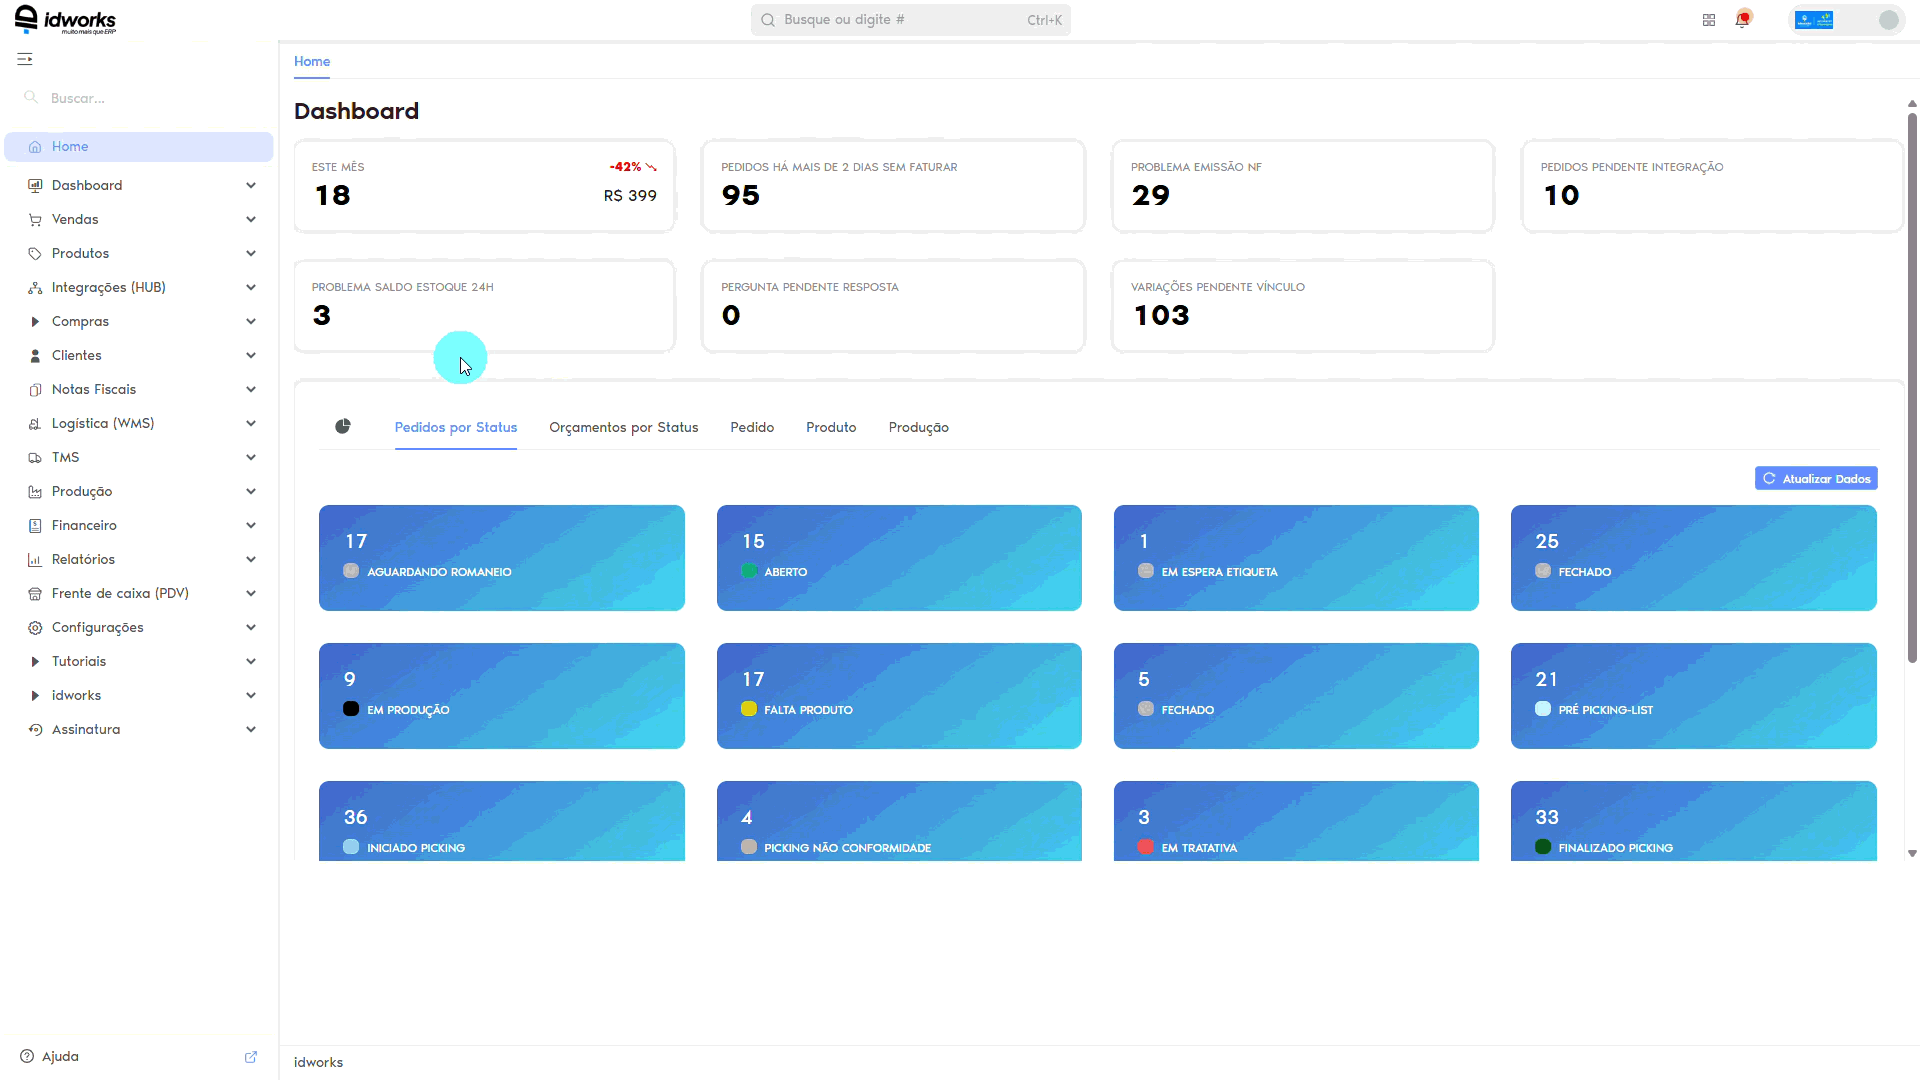1920x1080 pixels.
Task: Open Pedidos Pendente Integração card
Action: [1712, 186]
